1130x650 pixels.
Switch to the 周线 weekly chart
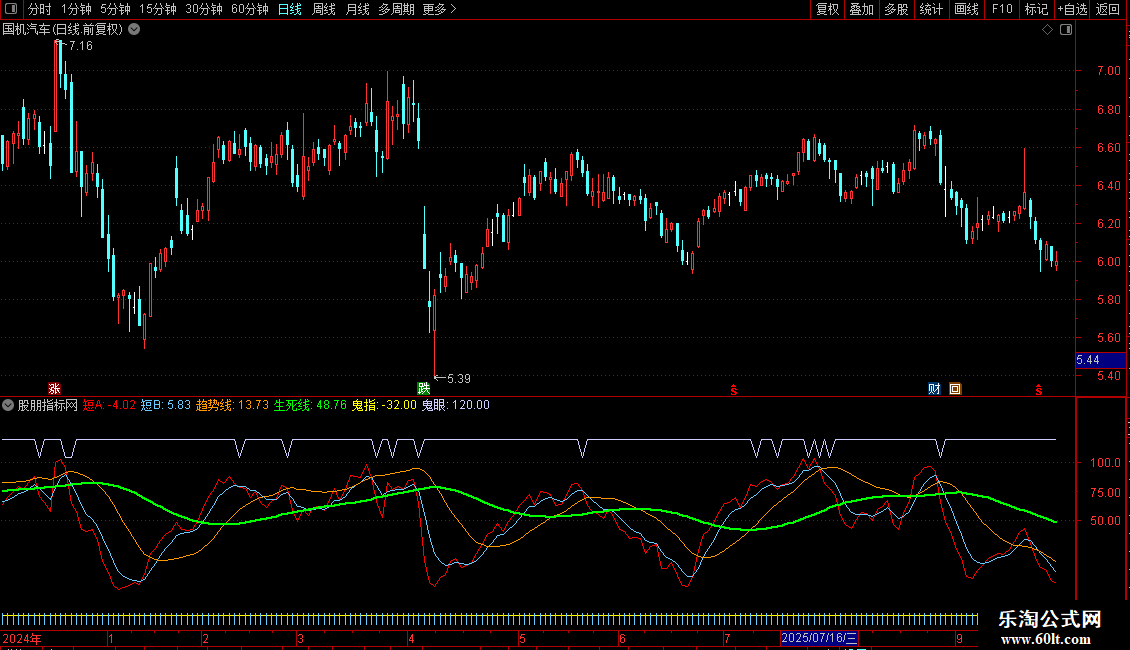(x=324, y=9)
